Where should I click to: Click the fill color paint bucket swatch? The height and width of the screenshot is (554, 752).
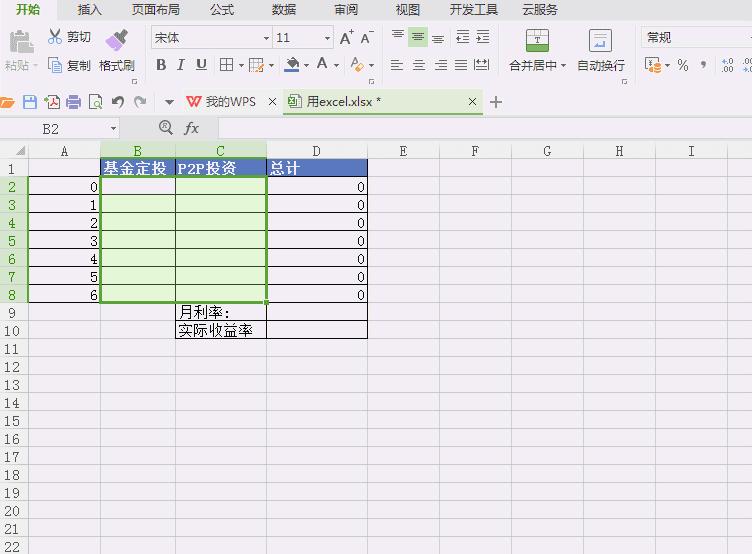pyautogui.click(x=292, y=65)
